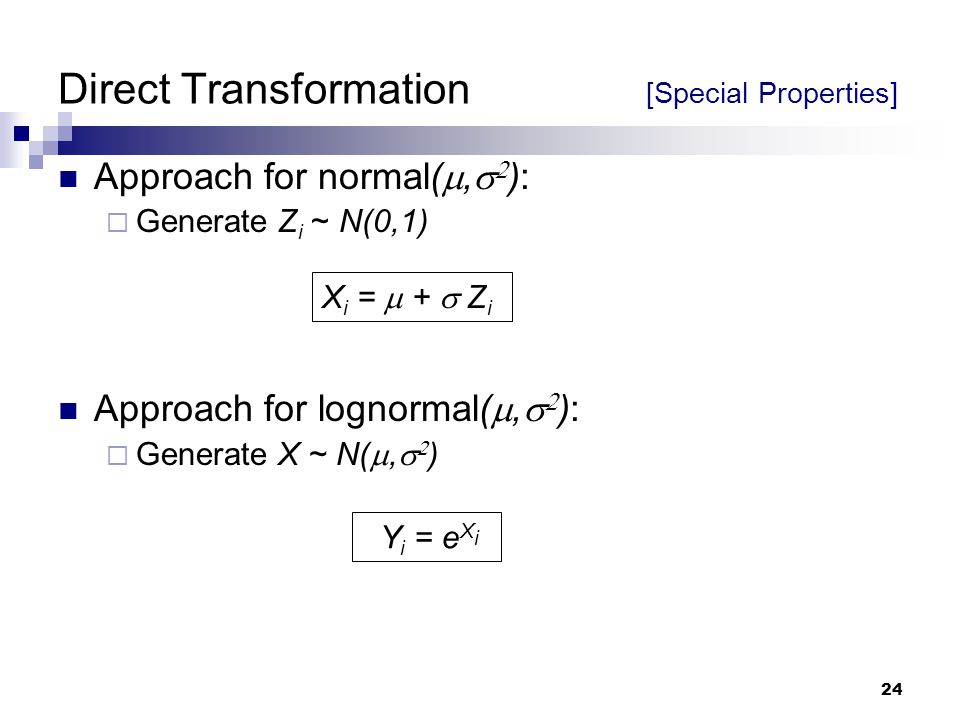Click the boxed formula Yi = e^Xi
The width and height of the screenshot is (960, 720).
pyautogui.click(x=427, y=537)
